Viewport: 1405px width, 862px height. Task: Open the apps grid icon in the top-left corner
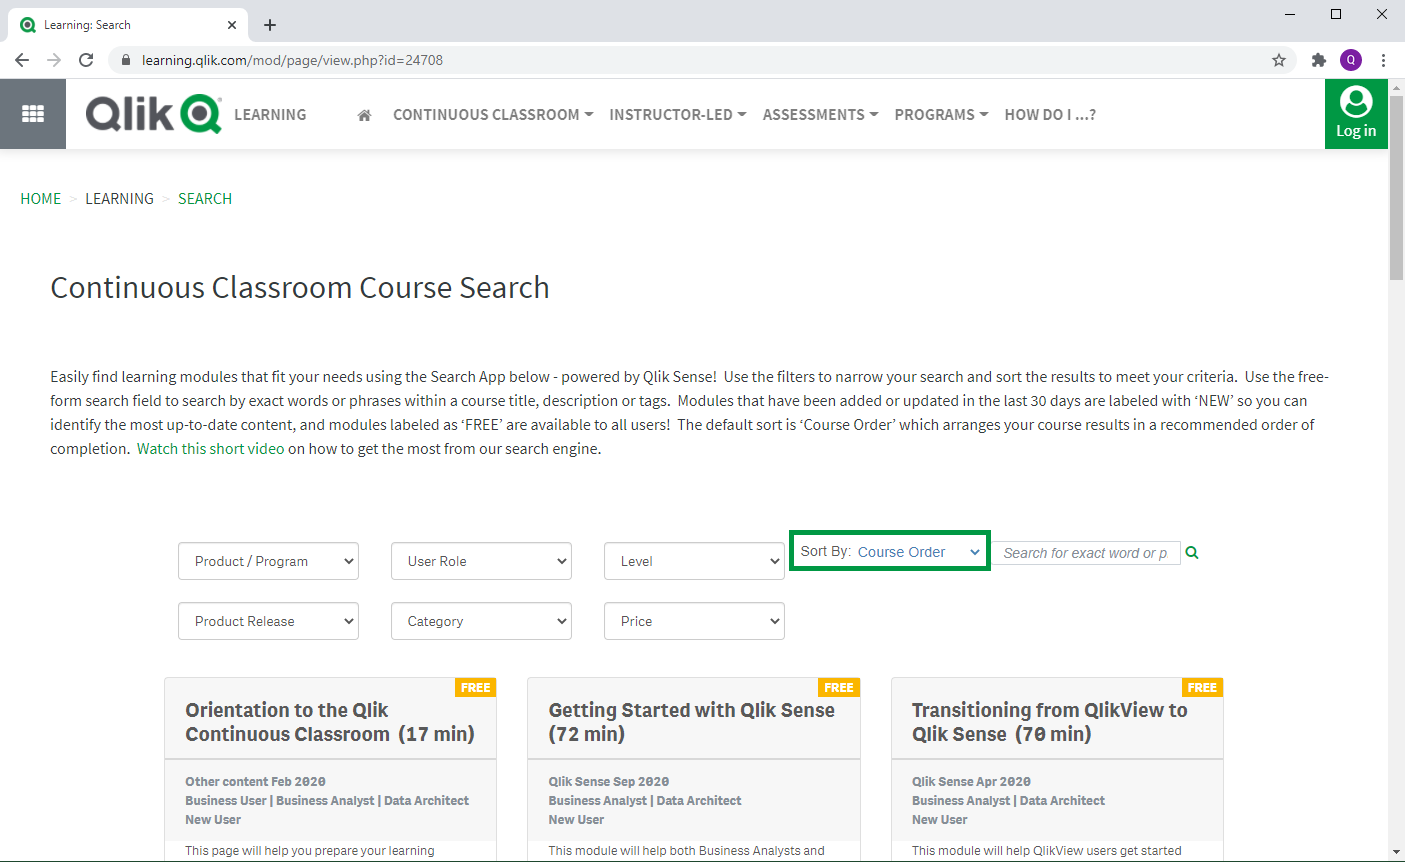(32, 113)
